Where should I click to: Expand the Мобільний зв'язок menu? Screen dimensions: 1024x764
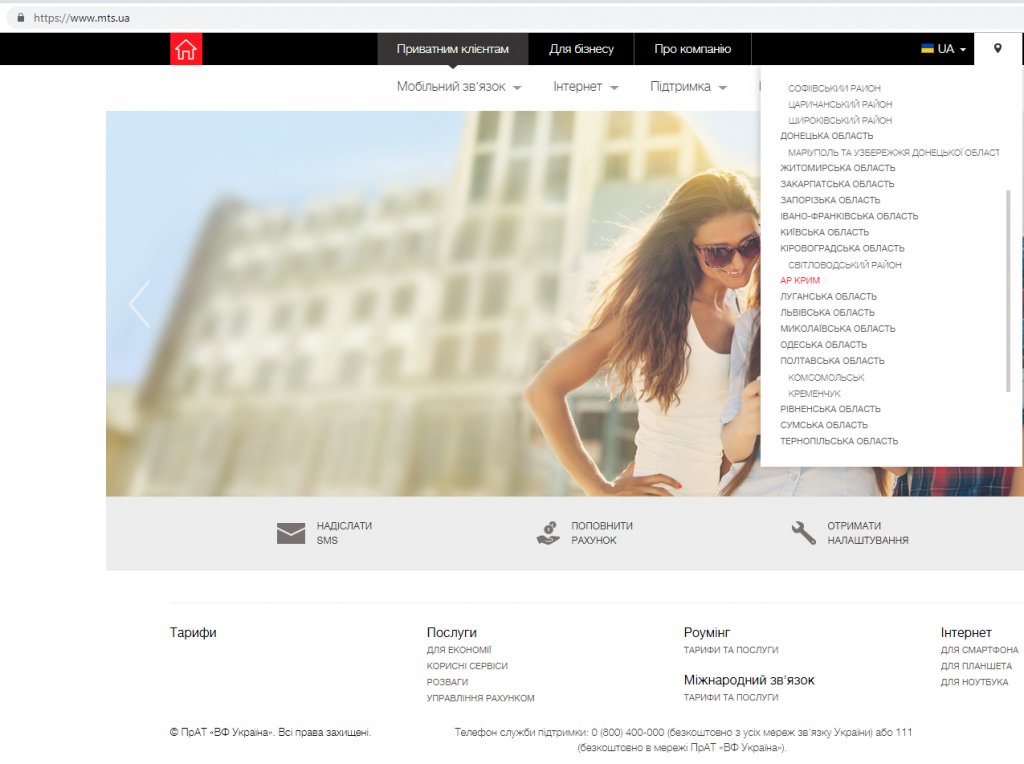pos(459,87)
